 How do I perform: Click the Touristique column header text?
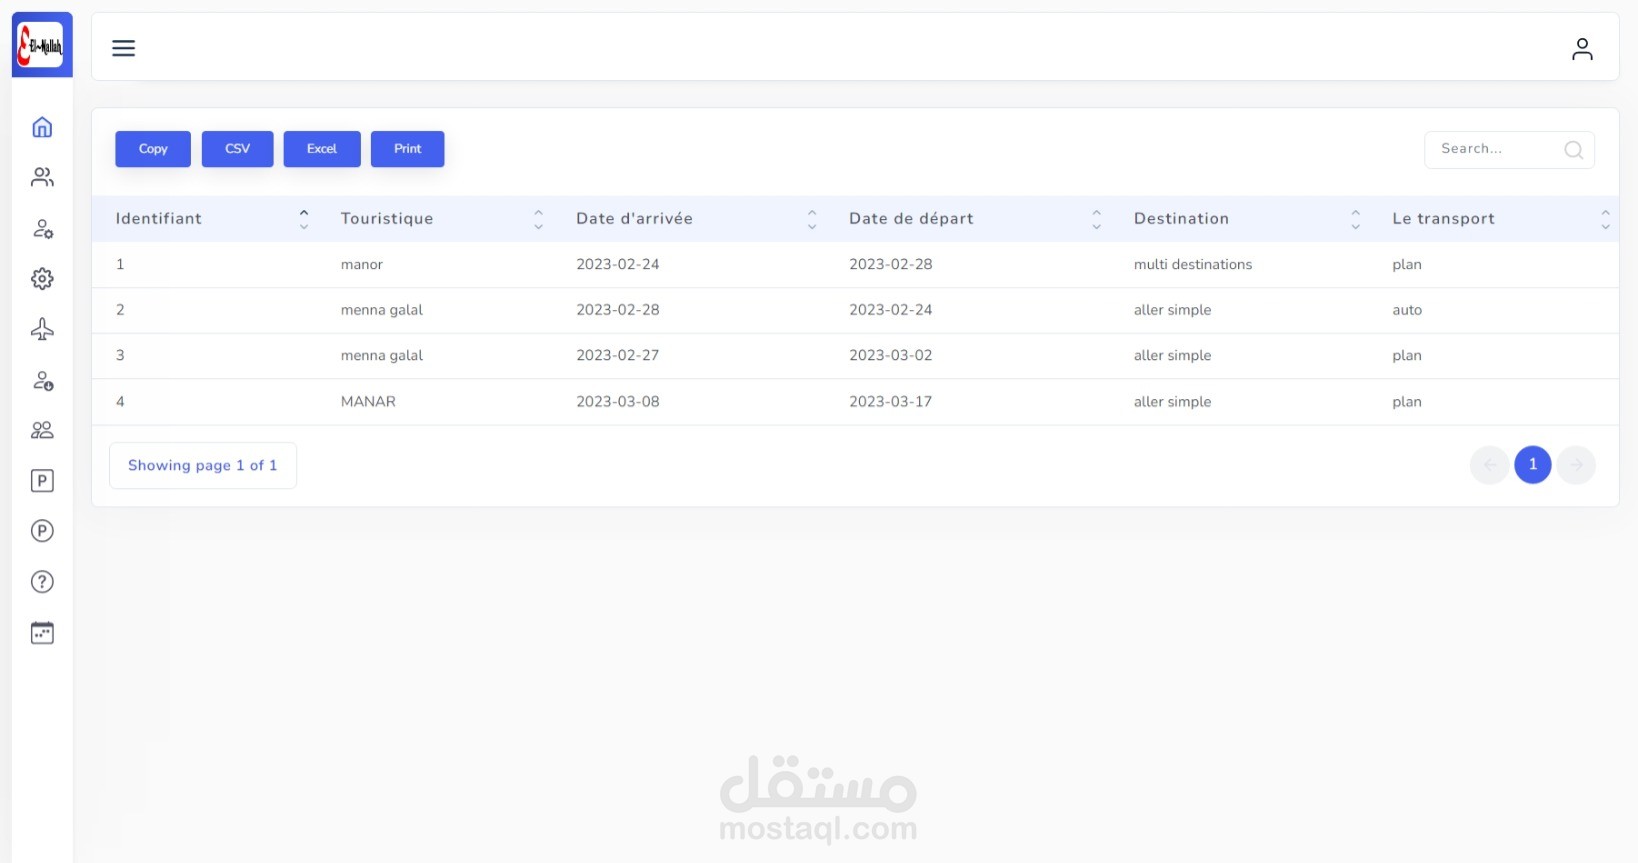click(x=387, y=218)
